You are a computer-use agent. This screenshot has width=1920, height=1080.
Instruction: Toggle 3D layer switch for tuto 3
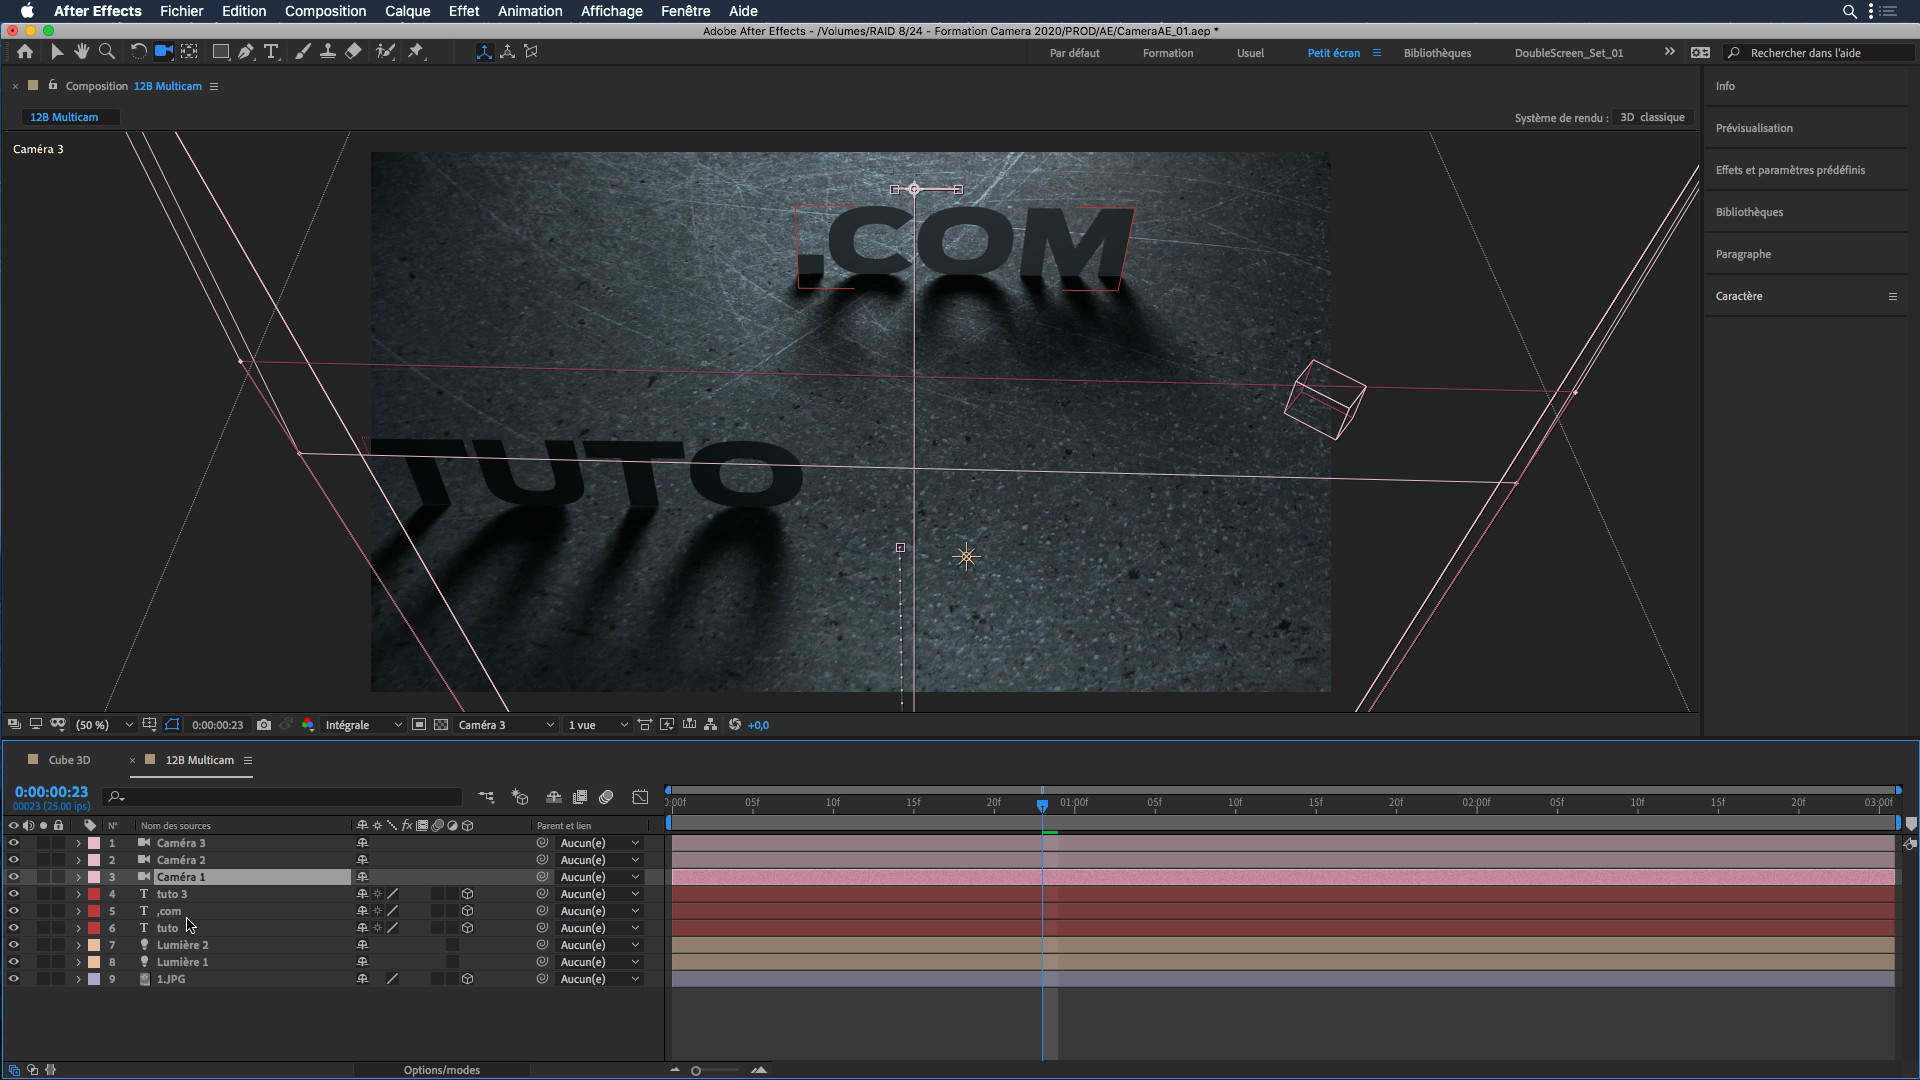pyautogui.click(x=467, y=894)
